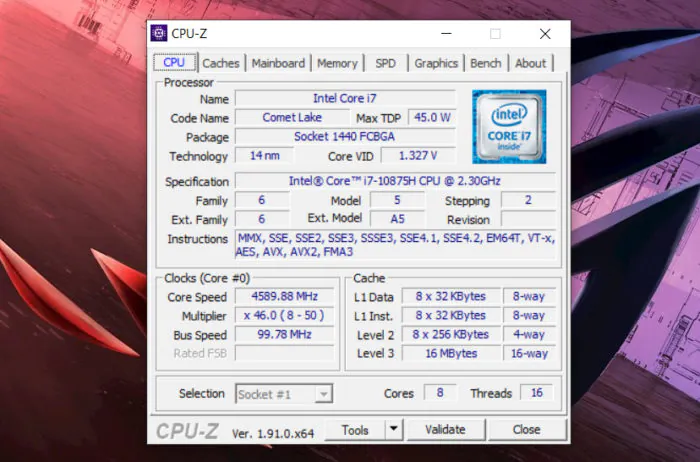
Task: Open the Mainboard tab
Action: point(278,63)
